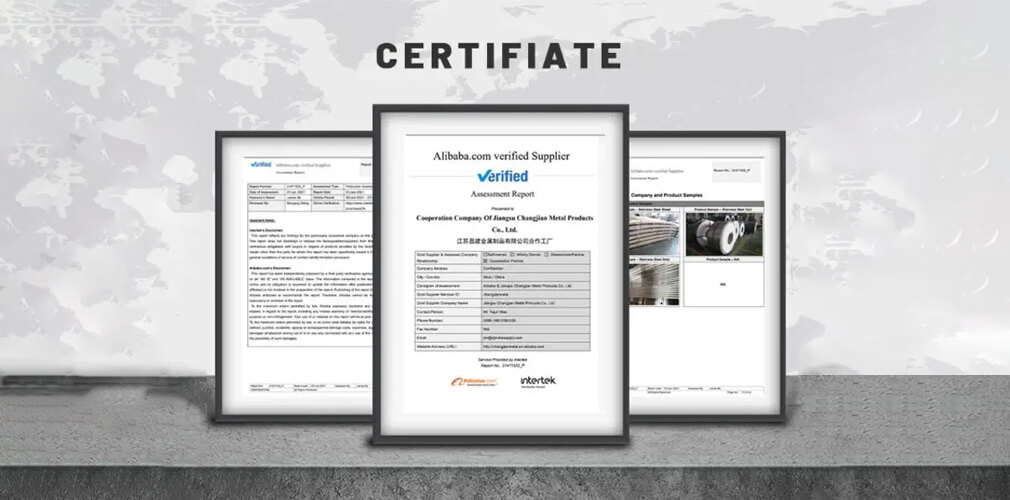Click the stainless steel coil product photo

[x=724, y=232]
